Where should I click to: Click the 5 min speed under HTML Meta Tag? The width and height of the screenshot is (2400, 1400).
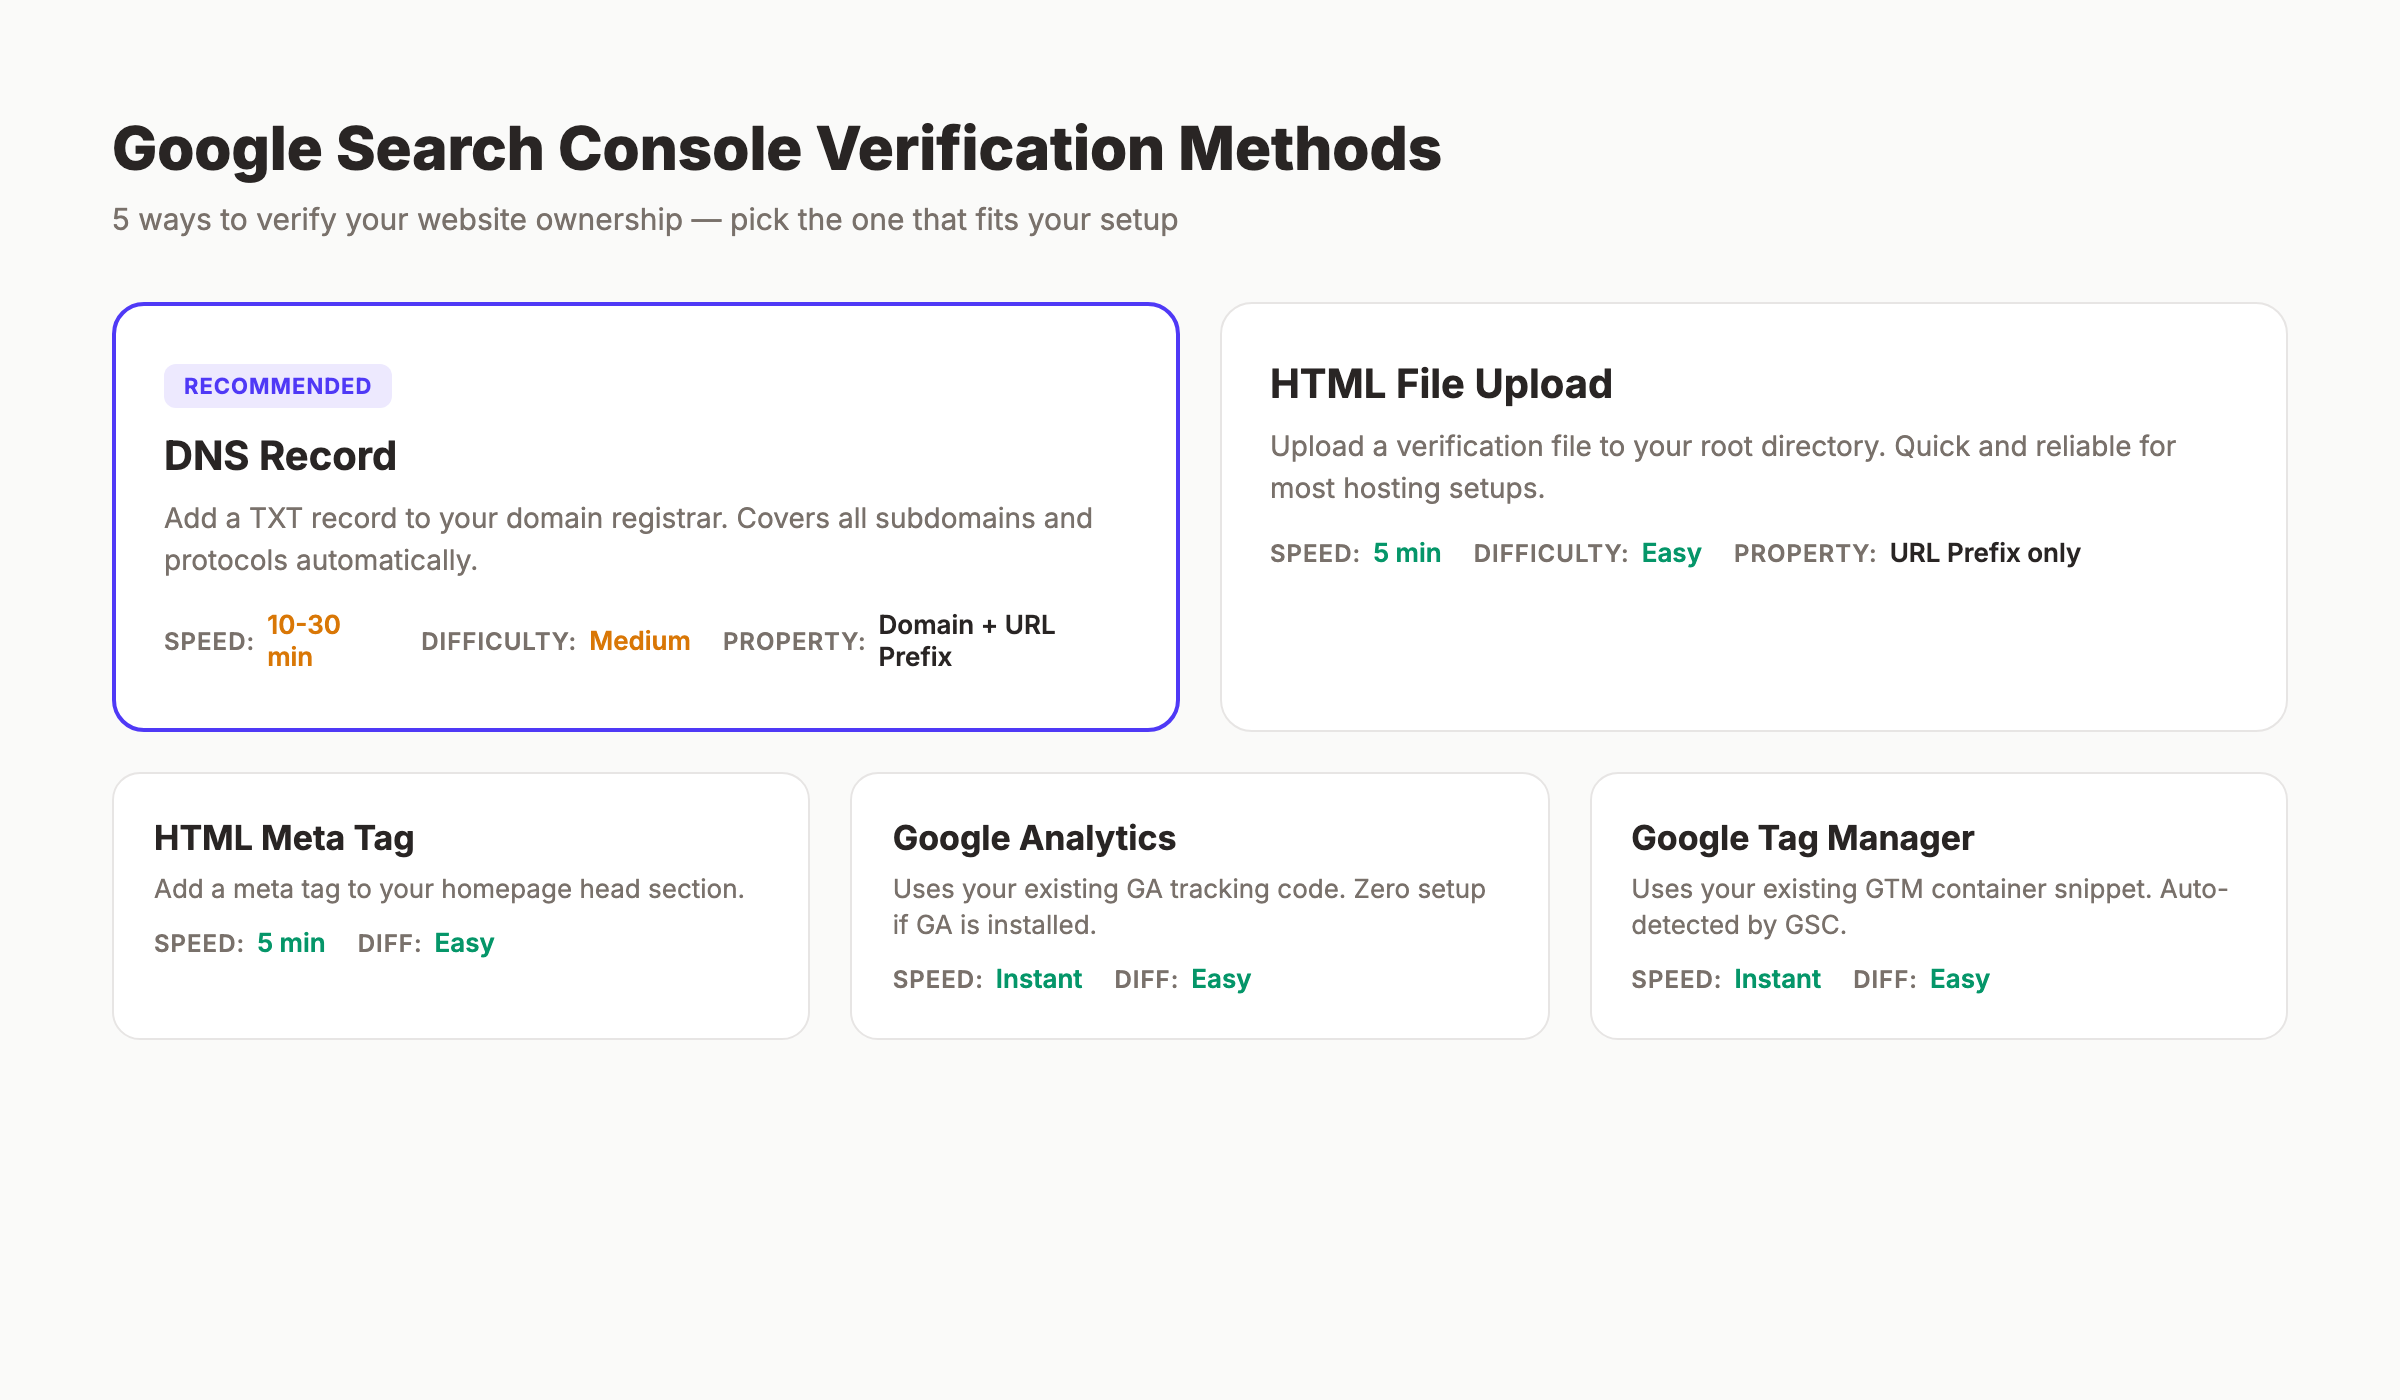click(290, 942)
